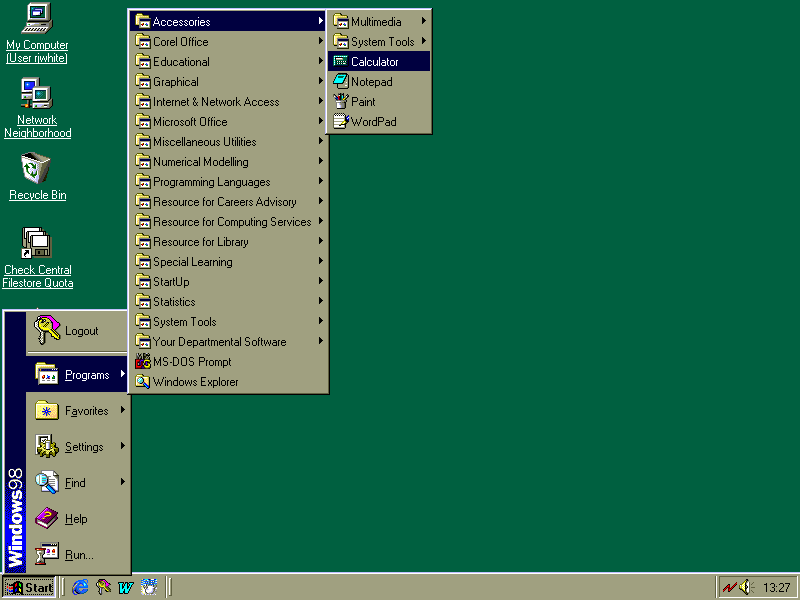Click the volume speaker tray icon
This screenshot has width=800, height=600.
pyautogui.click(x=747, y=587)
